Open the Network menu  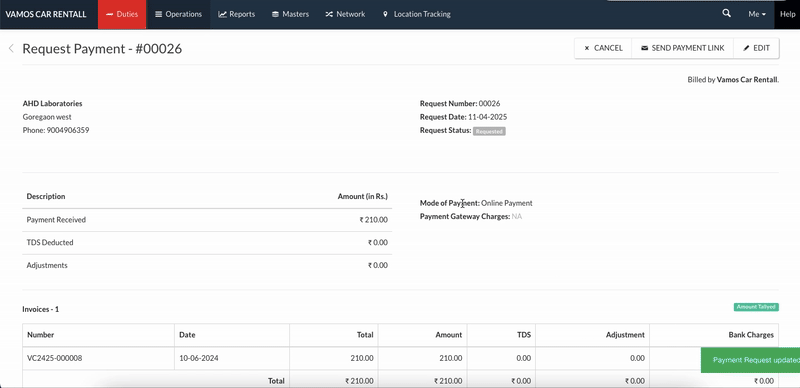pos(345,14)
